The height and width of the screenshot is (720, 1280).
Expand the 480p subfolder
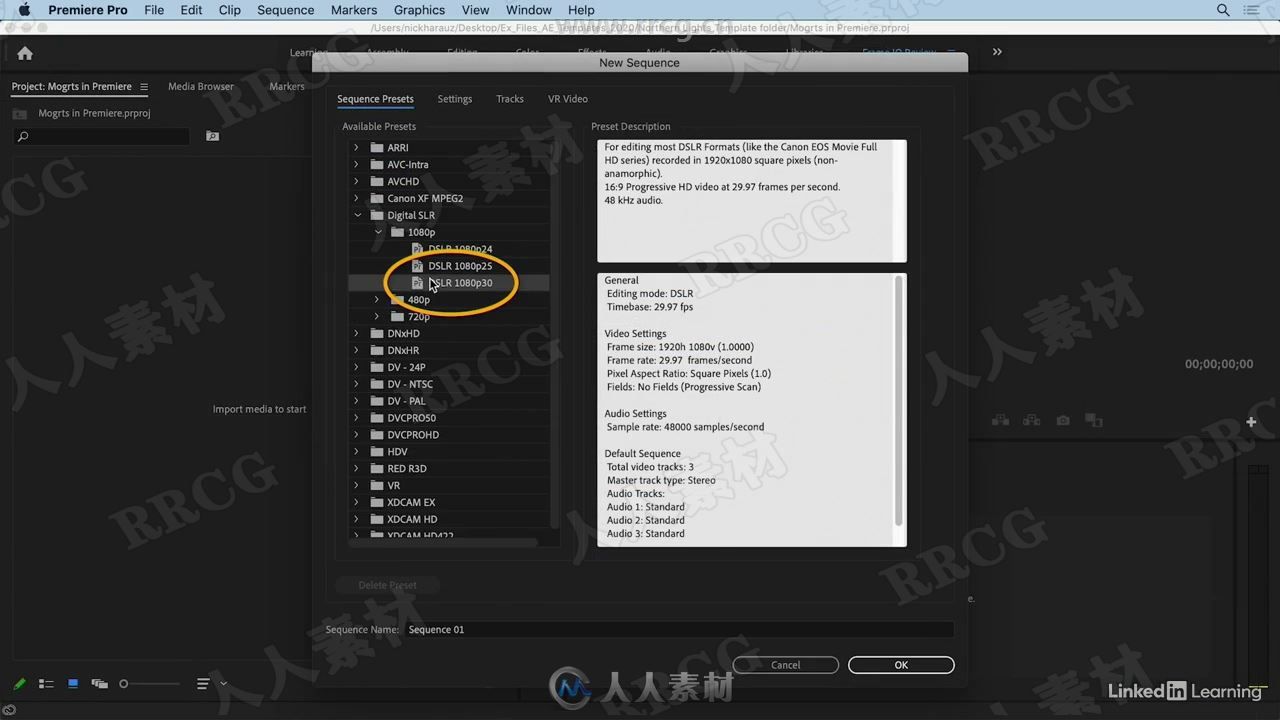tap(377, 300)
